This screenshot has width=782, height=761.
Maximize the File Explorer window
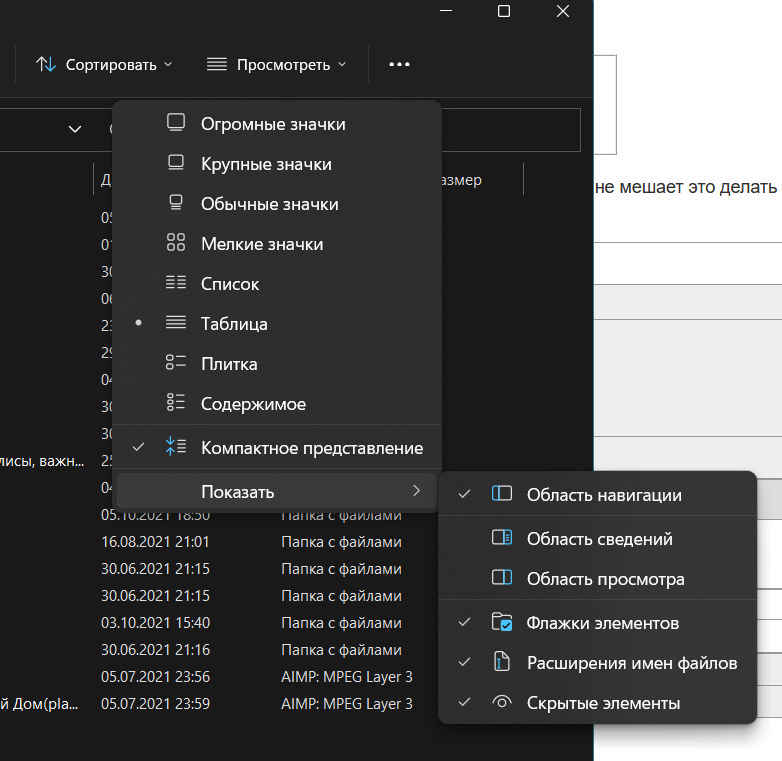504,11
